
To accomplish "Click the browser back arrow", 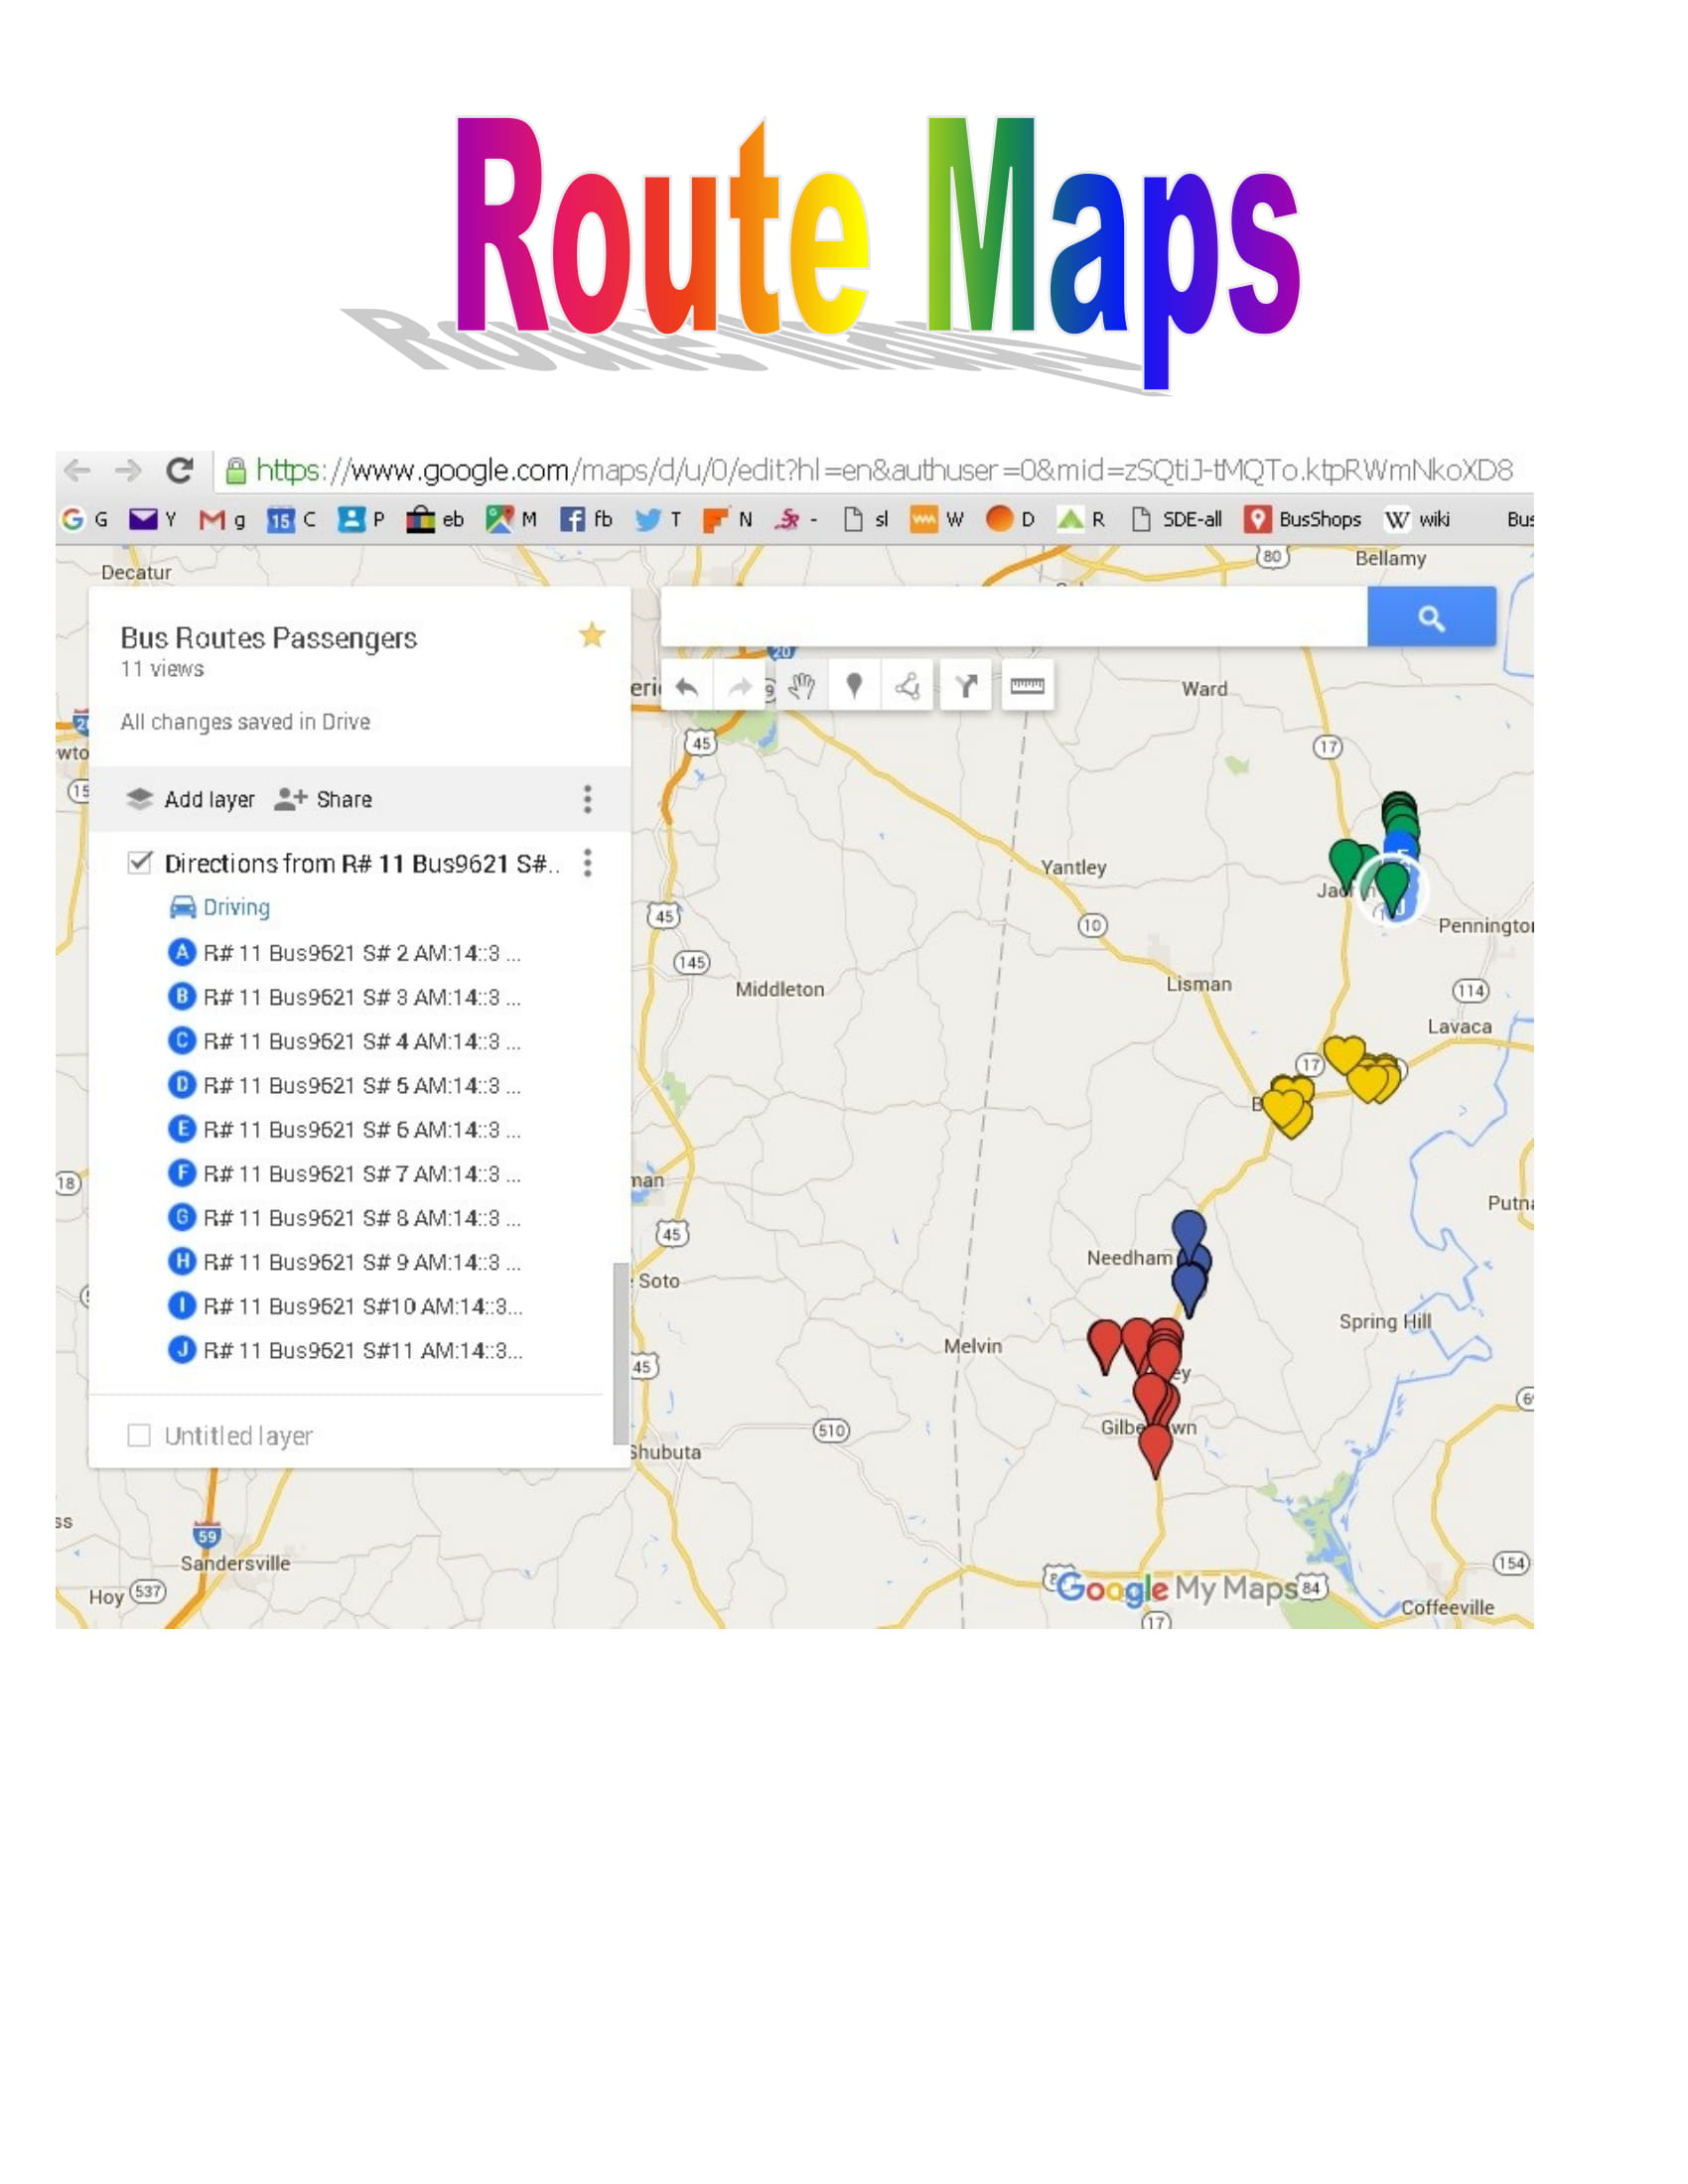I will [77, 470].
